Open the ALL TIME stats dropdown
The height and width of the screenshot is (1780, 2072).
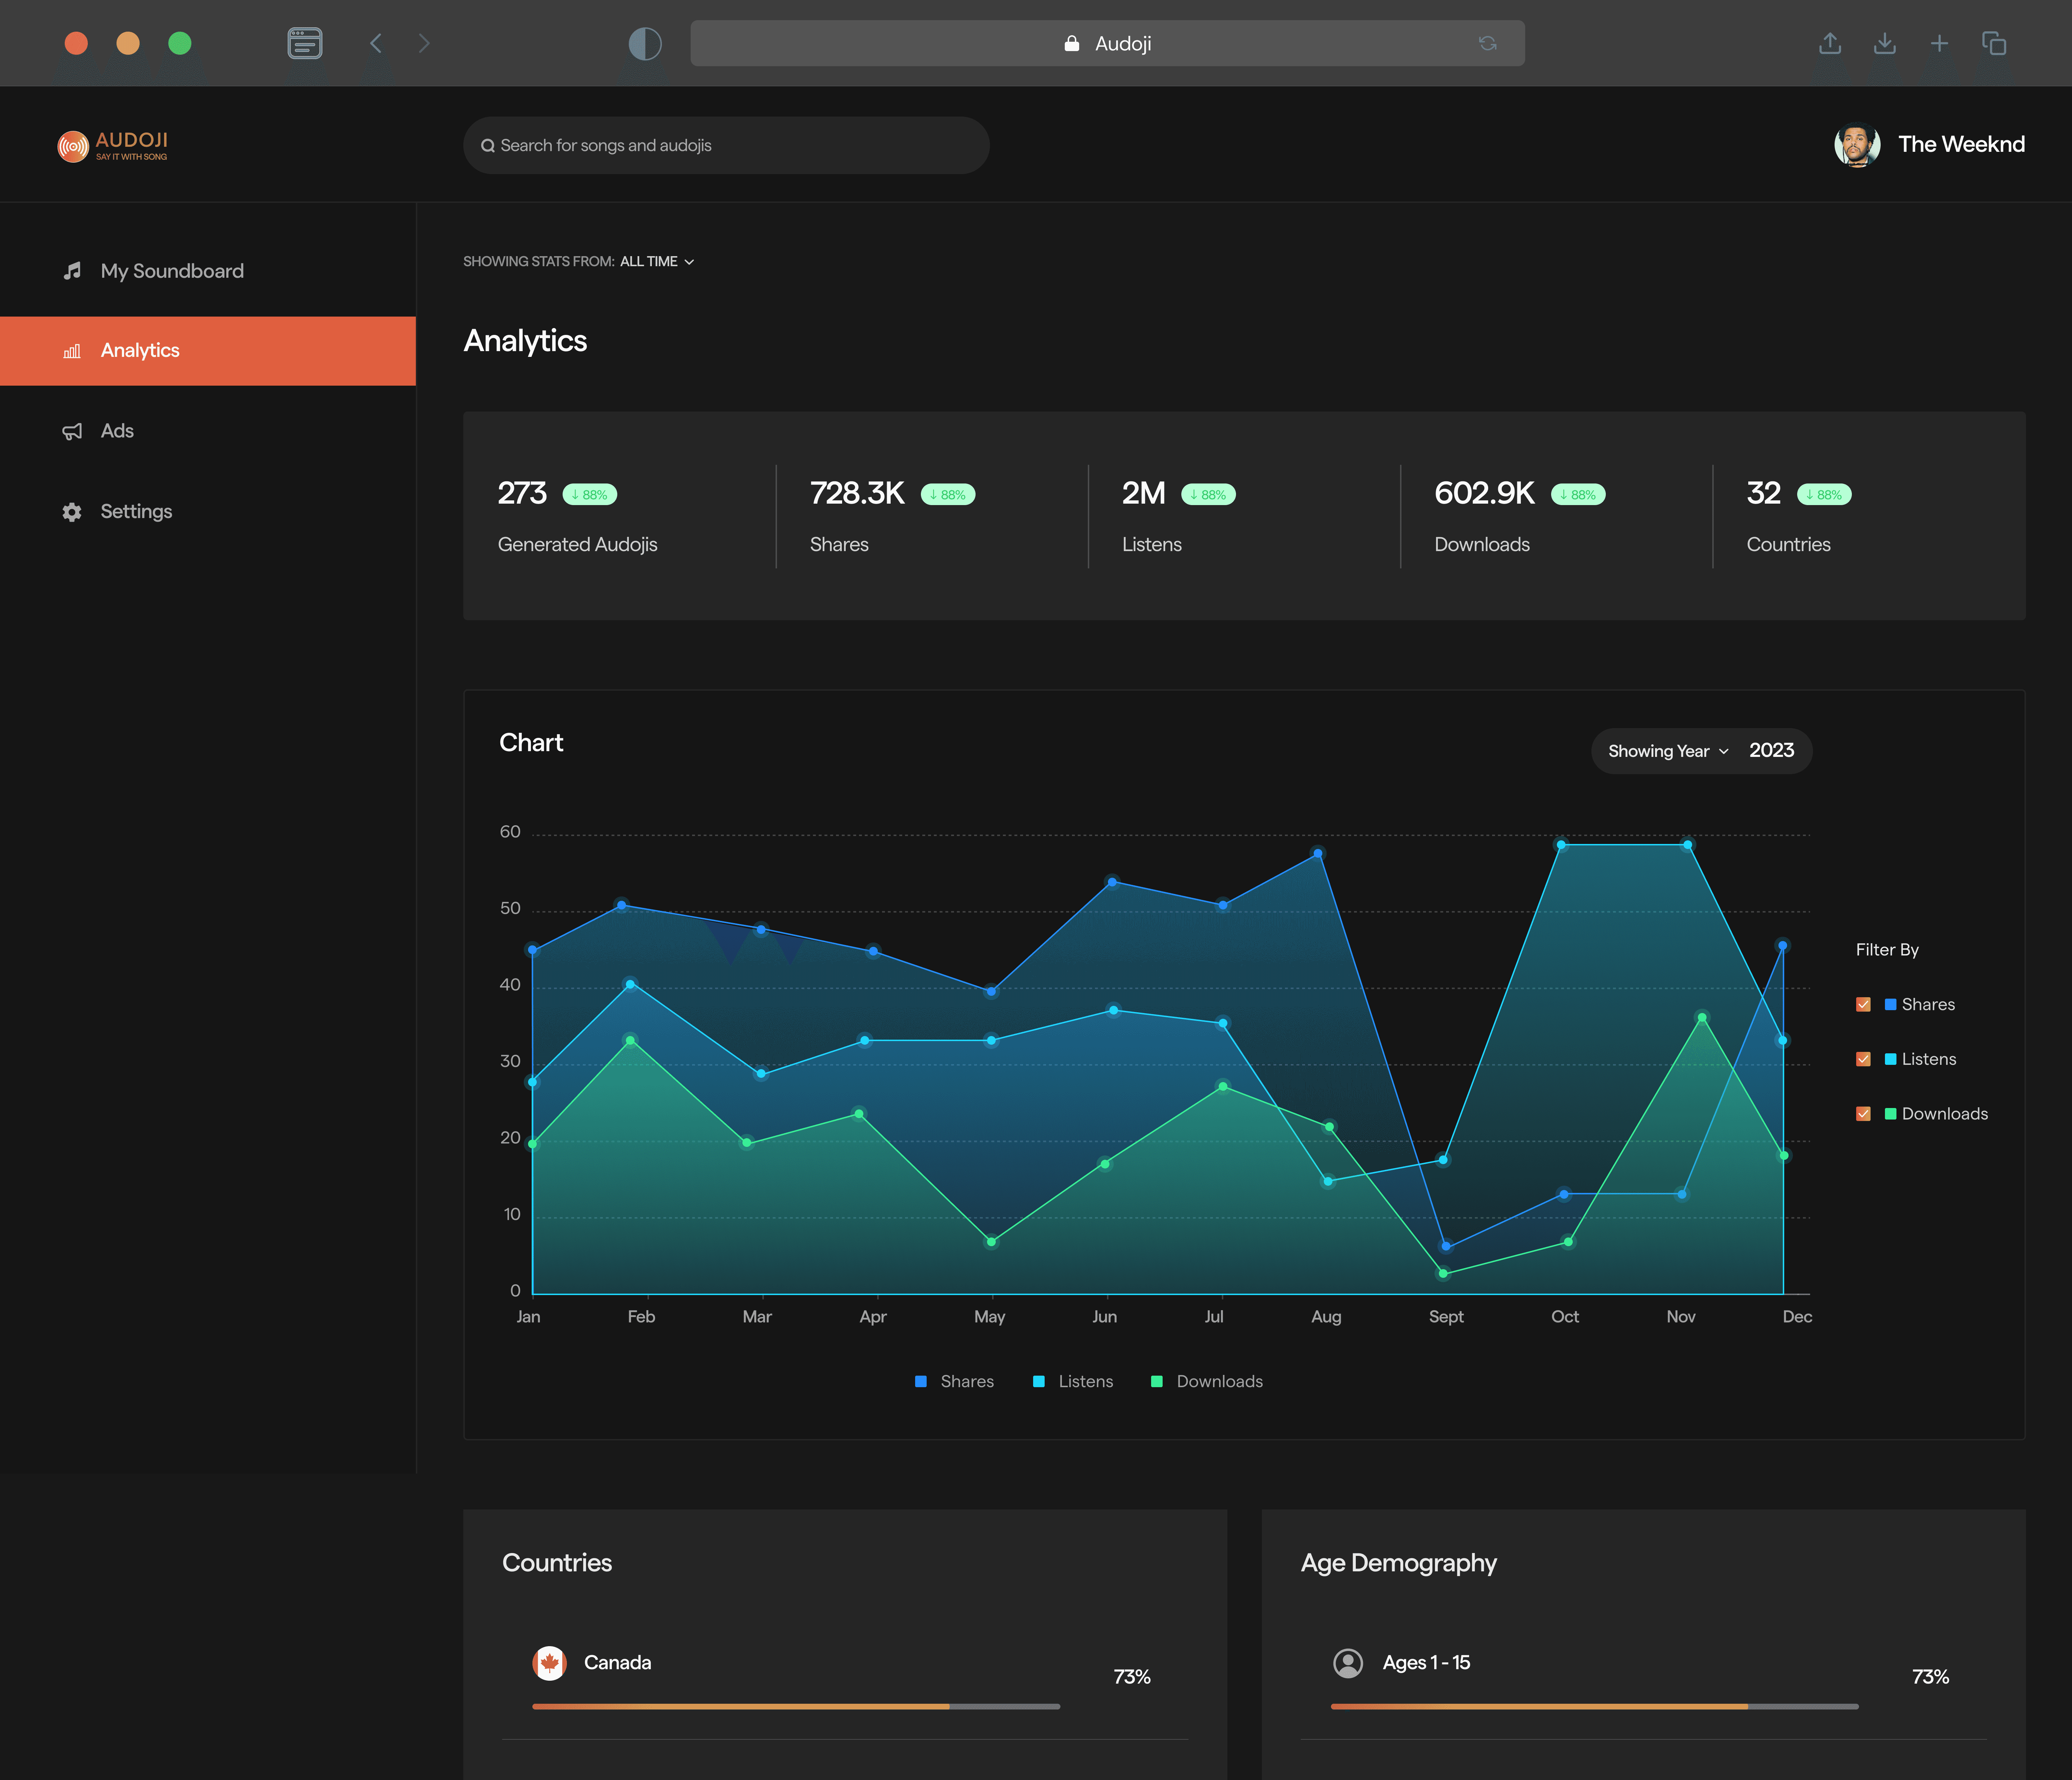657,261
